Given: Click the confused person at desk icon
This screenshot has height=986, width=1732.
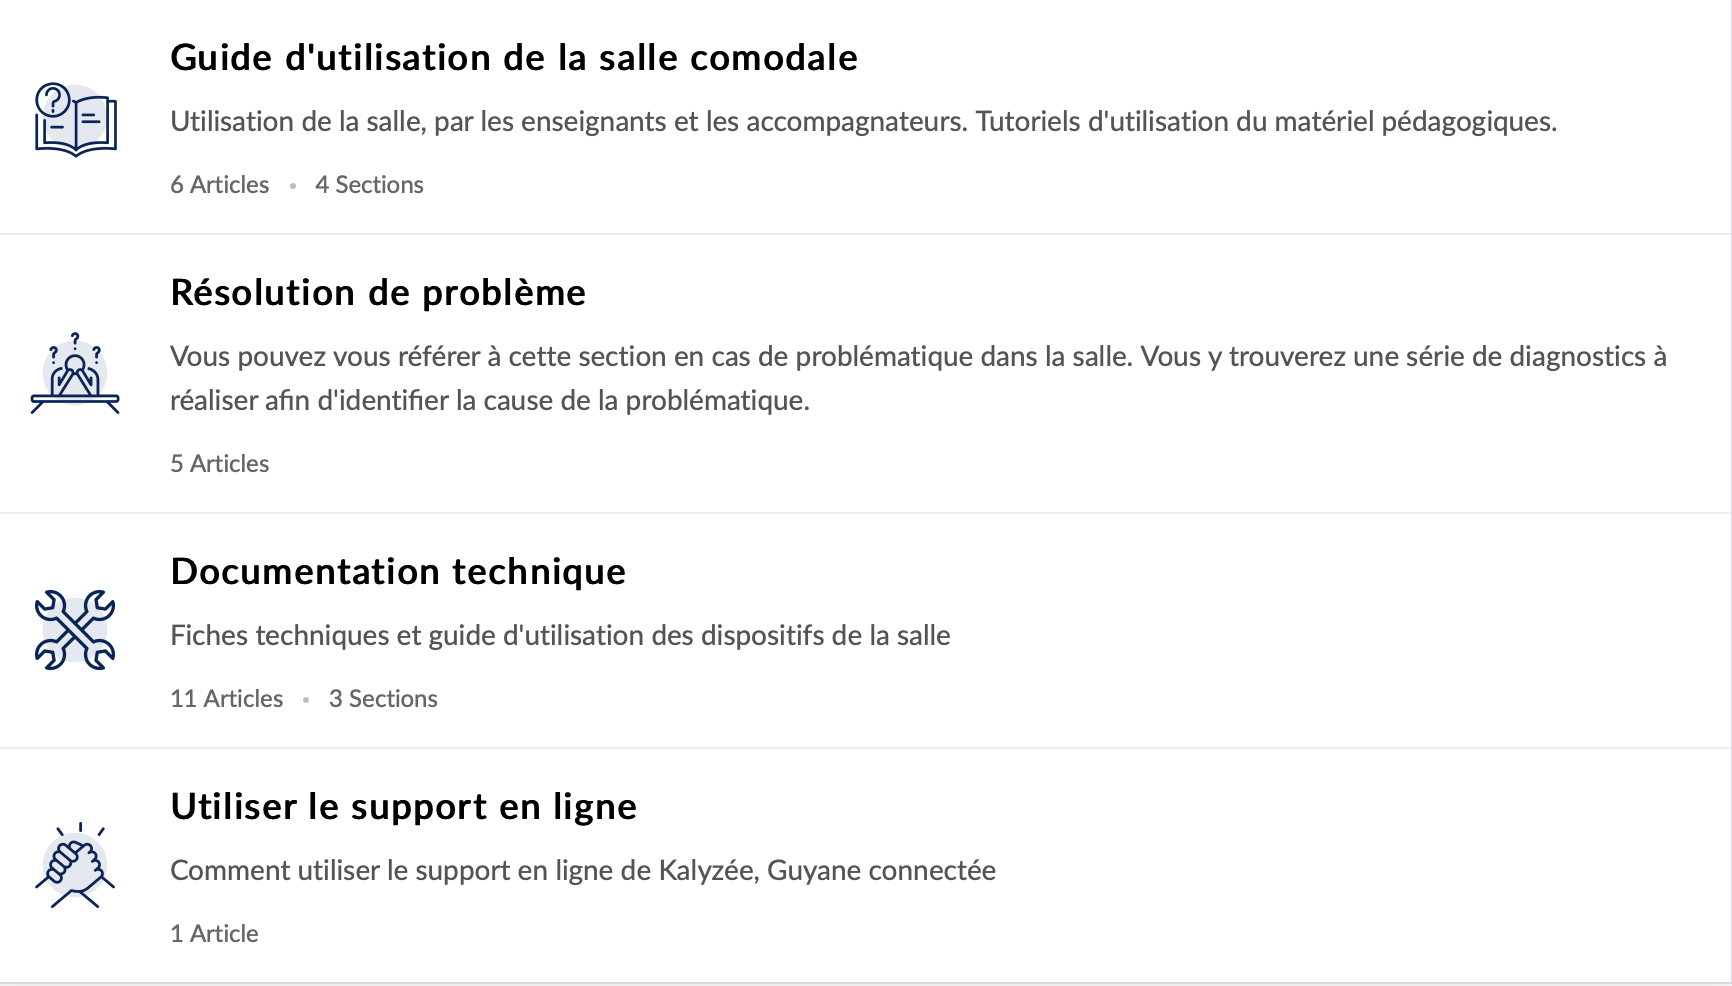Looking at the screenshot, I should point(75,373).
